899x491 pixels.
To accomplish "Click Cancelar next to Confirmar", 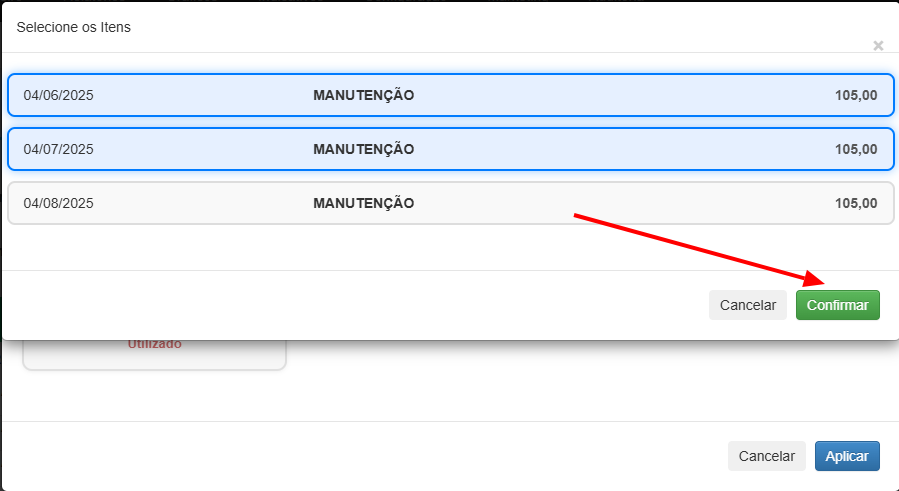I will 748,305.
